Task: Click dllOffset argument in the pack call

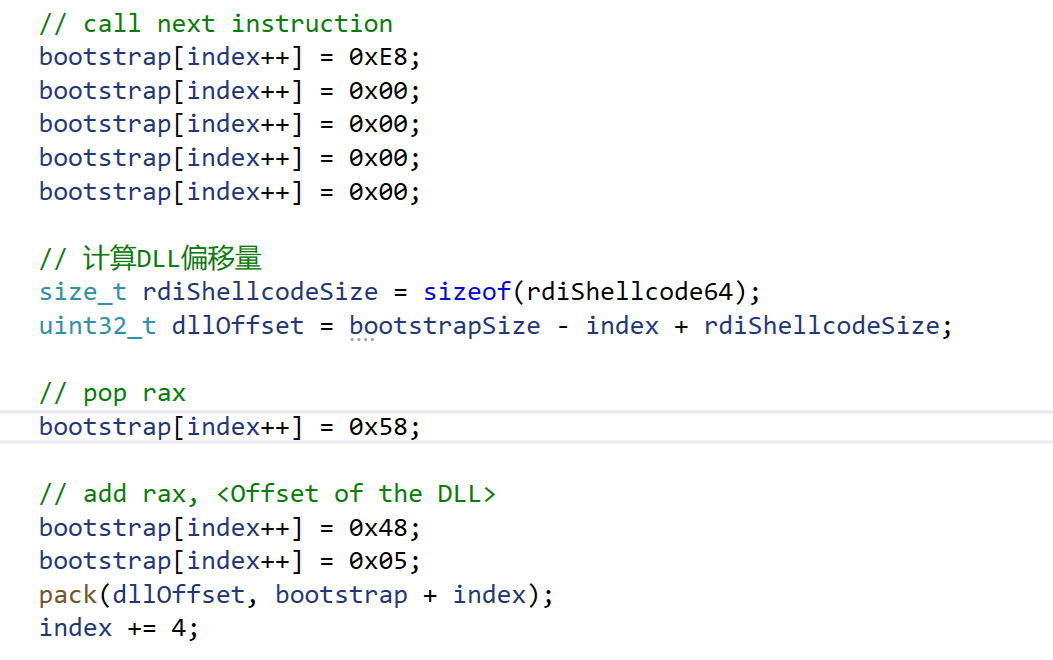Action: coord(179,595)
